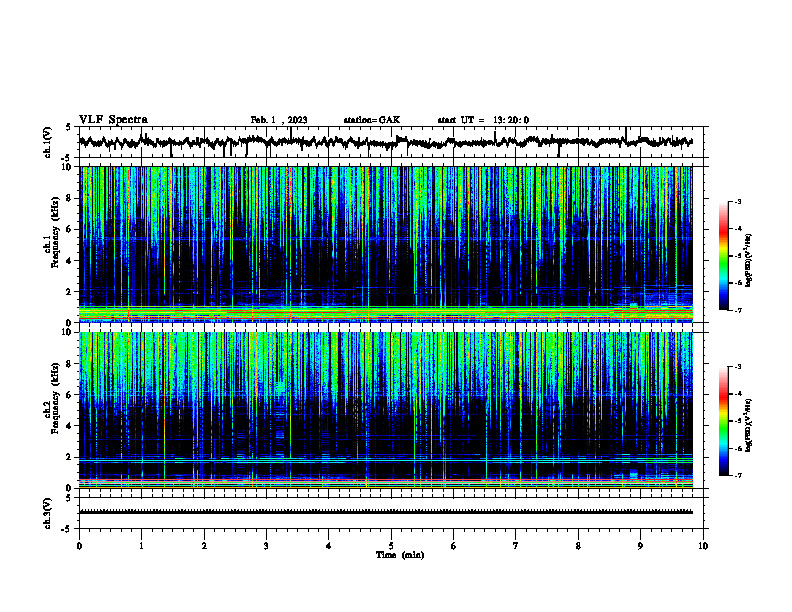Click the ch.2 spectrogram color scale bar
792x612 pixels.
(724, 421)
